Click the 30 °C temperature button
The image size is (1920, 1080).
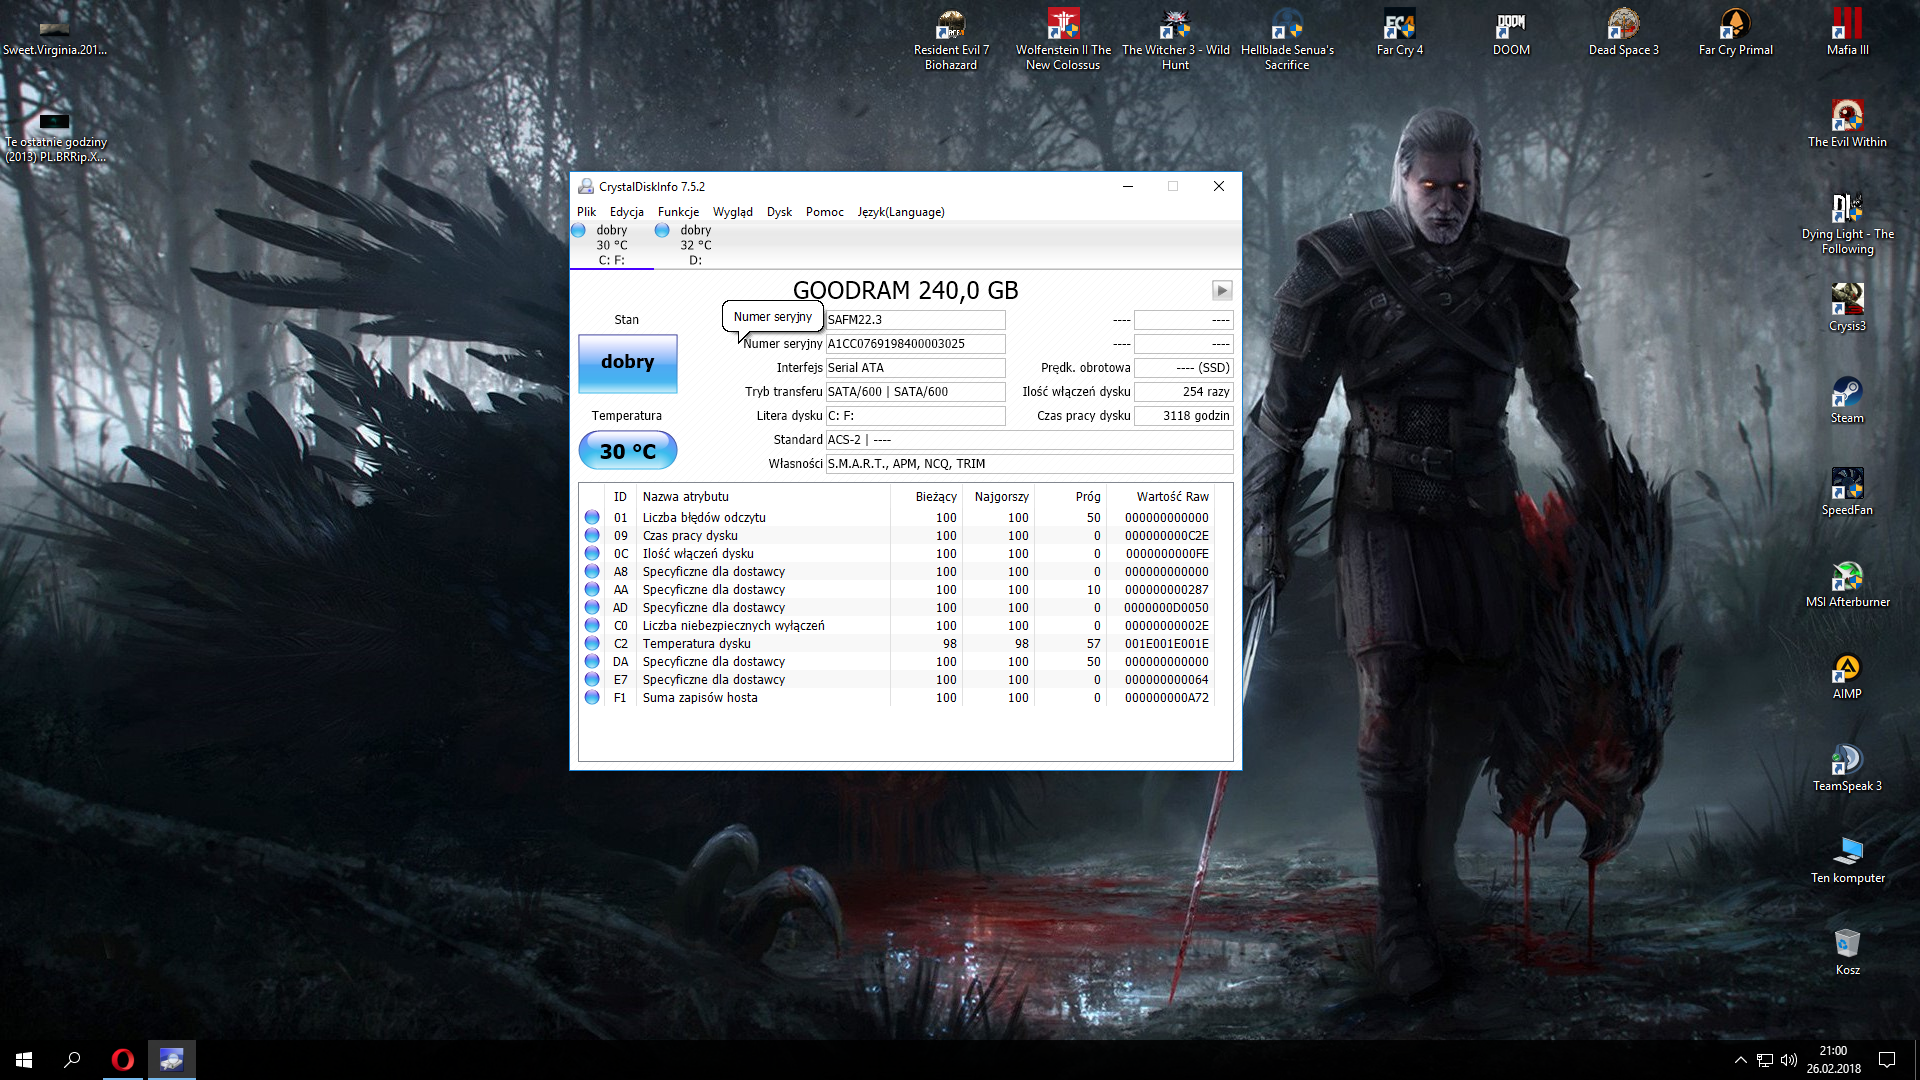pyautogui.click(x=628, y=451)
